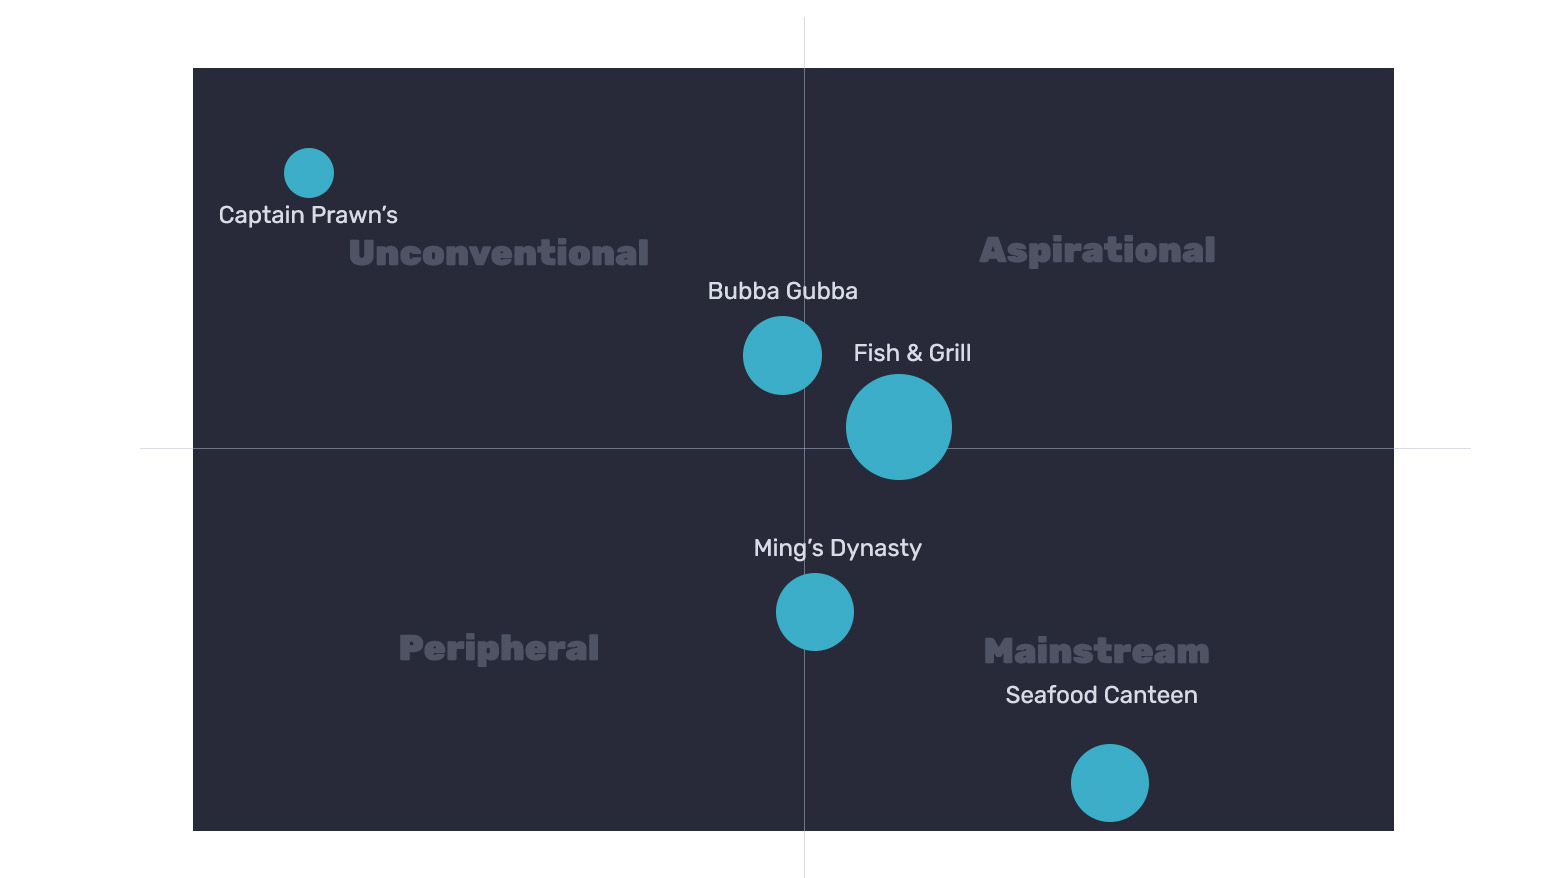Viewport: 1567px width, 878px height.
Task: Click the Captain Prawn's text label
Action: point(308,215)
